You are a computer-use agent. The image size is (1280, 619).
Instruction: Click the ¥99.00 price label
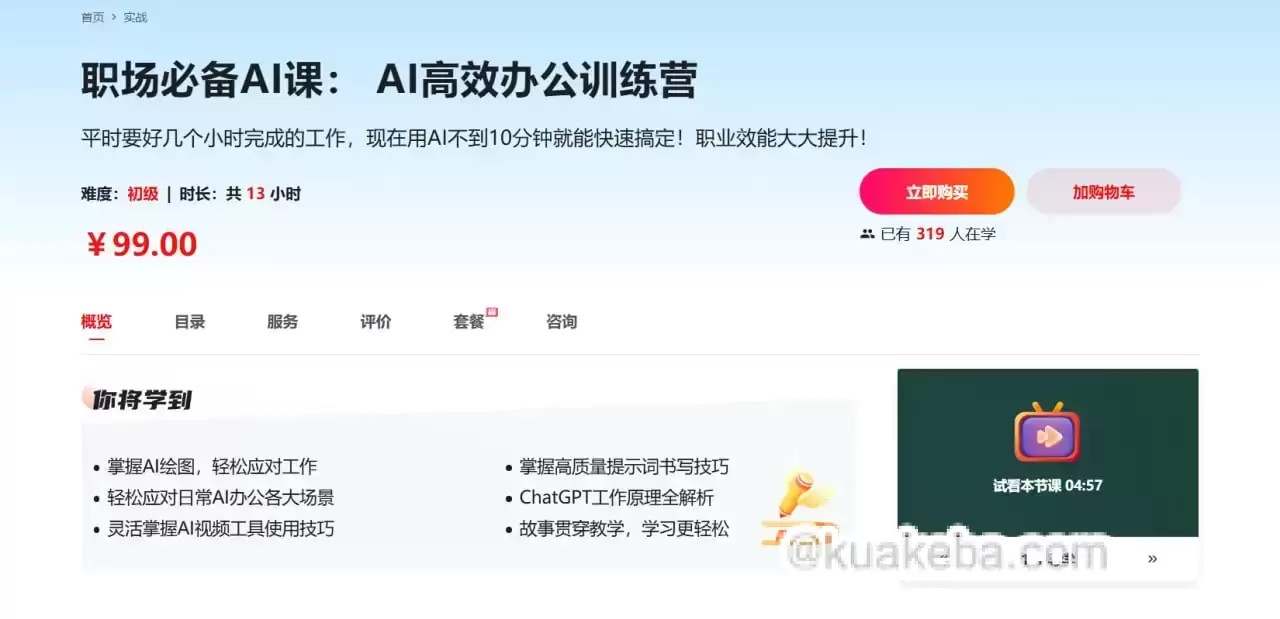[141, 244]
